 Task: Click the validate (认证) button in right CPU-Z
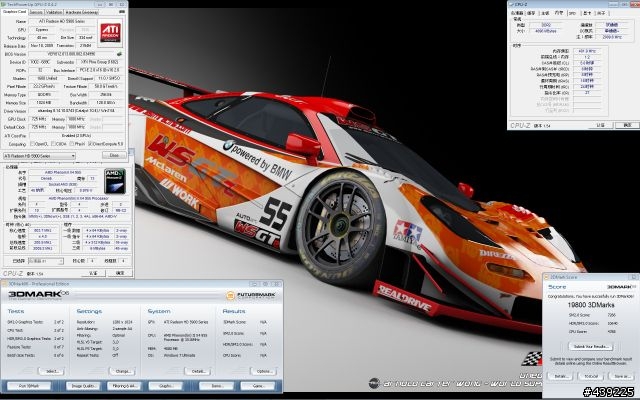point(600,125)
